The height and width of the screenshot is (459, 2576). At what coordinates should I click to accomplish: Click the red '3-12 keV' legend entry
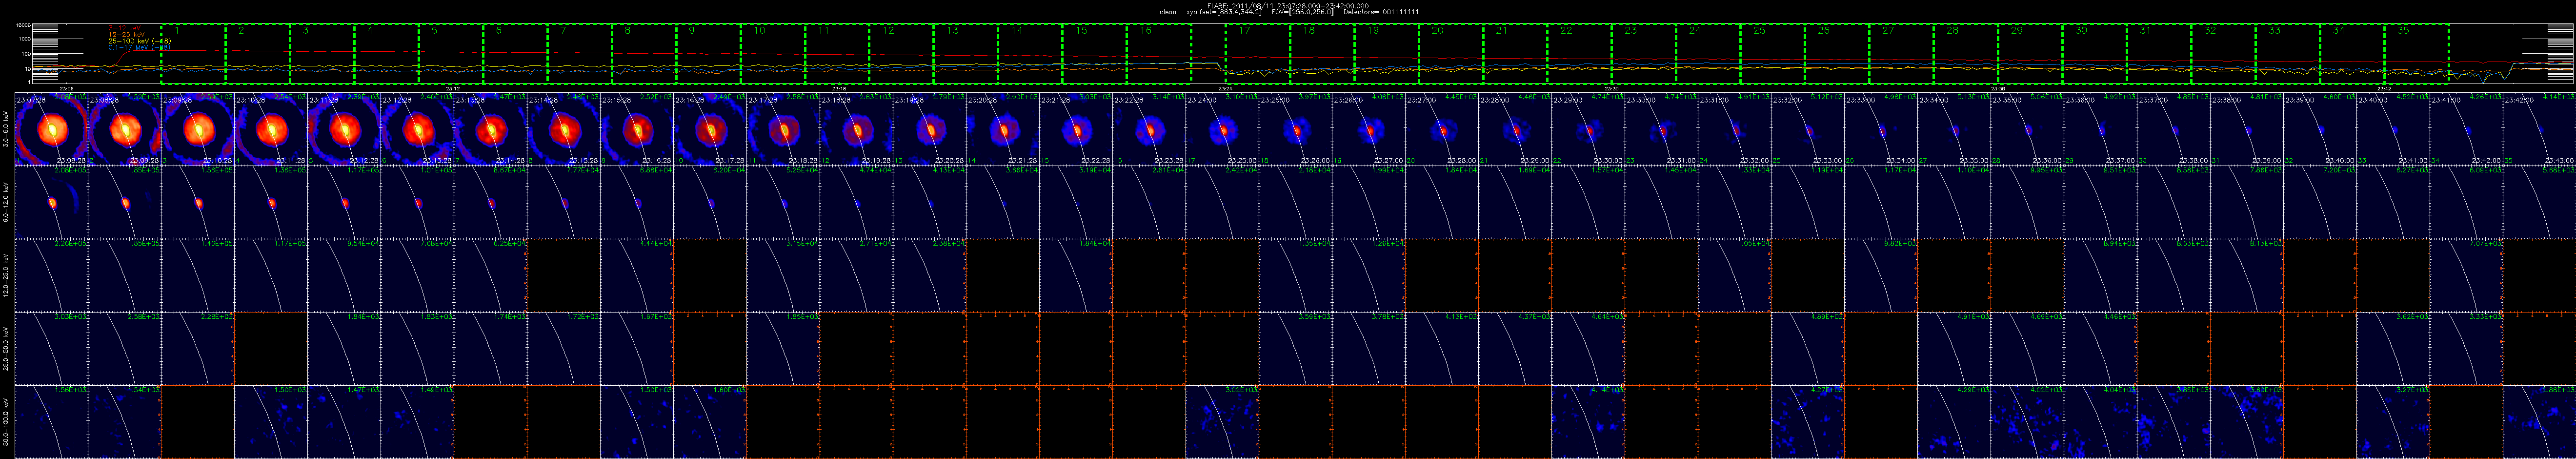tap(125, 28)
